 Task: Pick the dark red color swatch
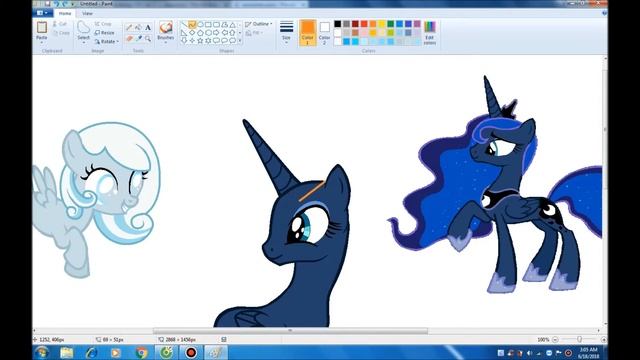click(x=355, y=24)
